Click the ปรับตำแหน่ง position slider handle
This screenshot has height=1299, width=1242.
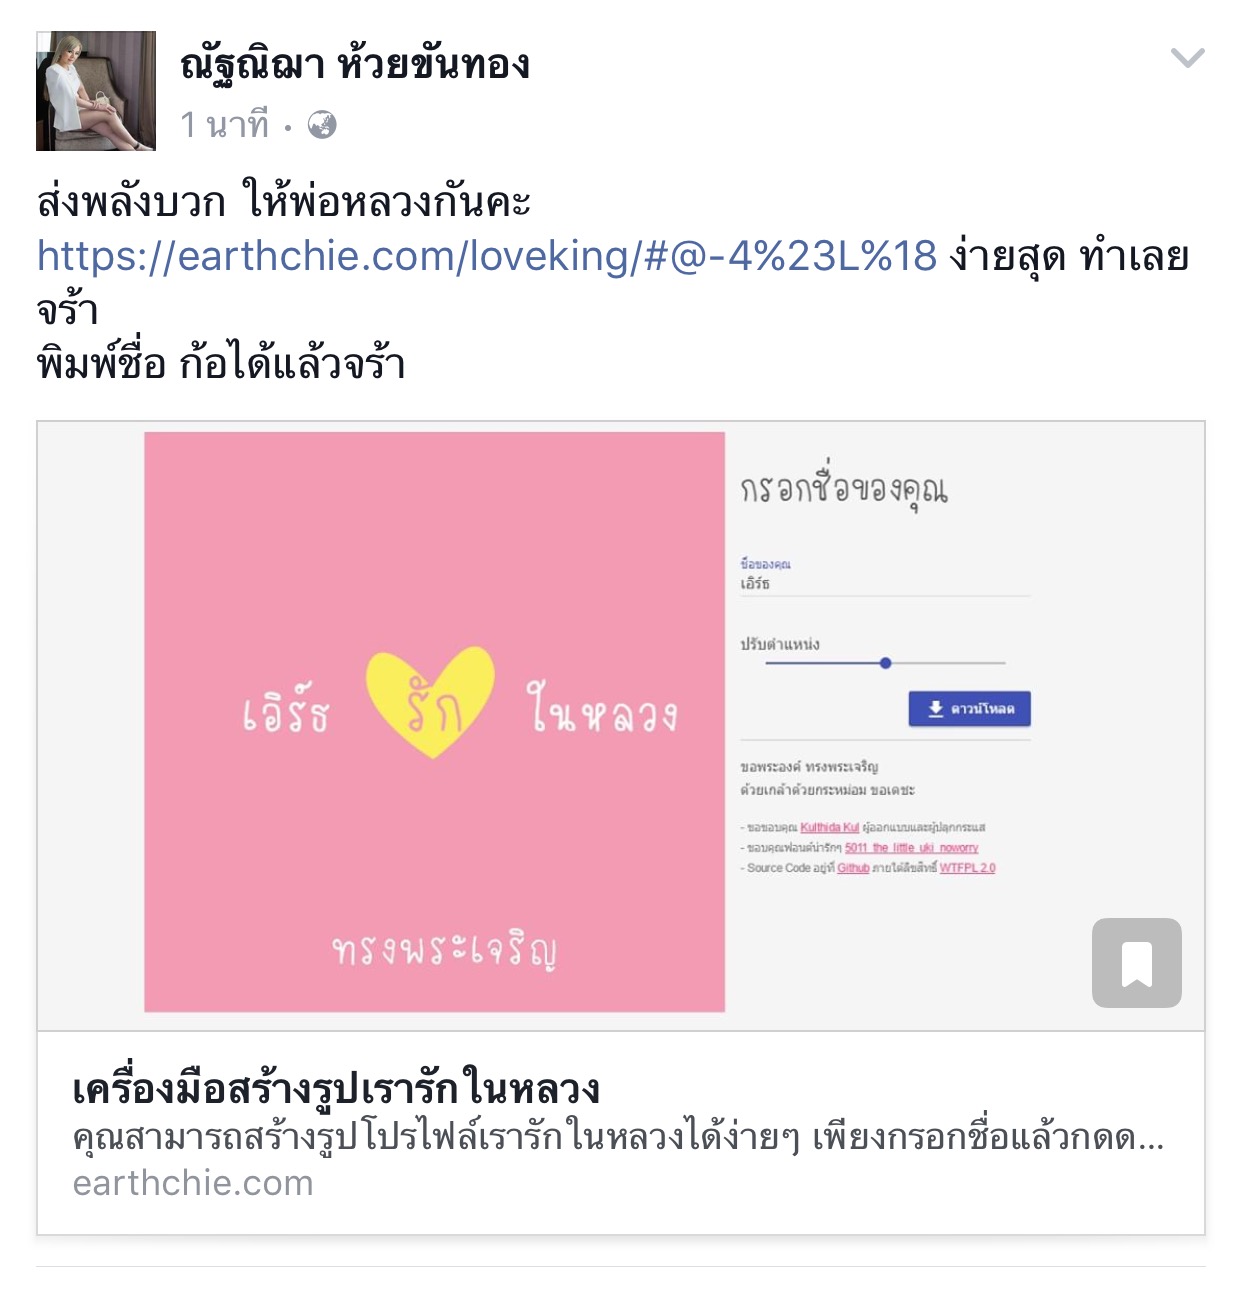[885, 663]
